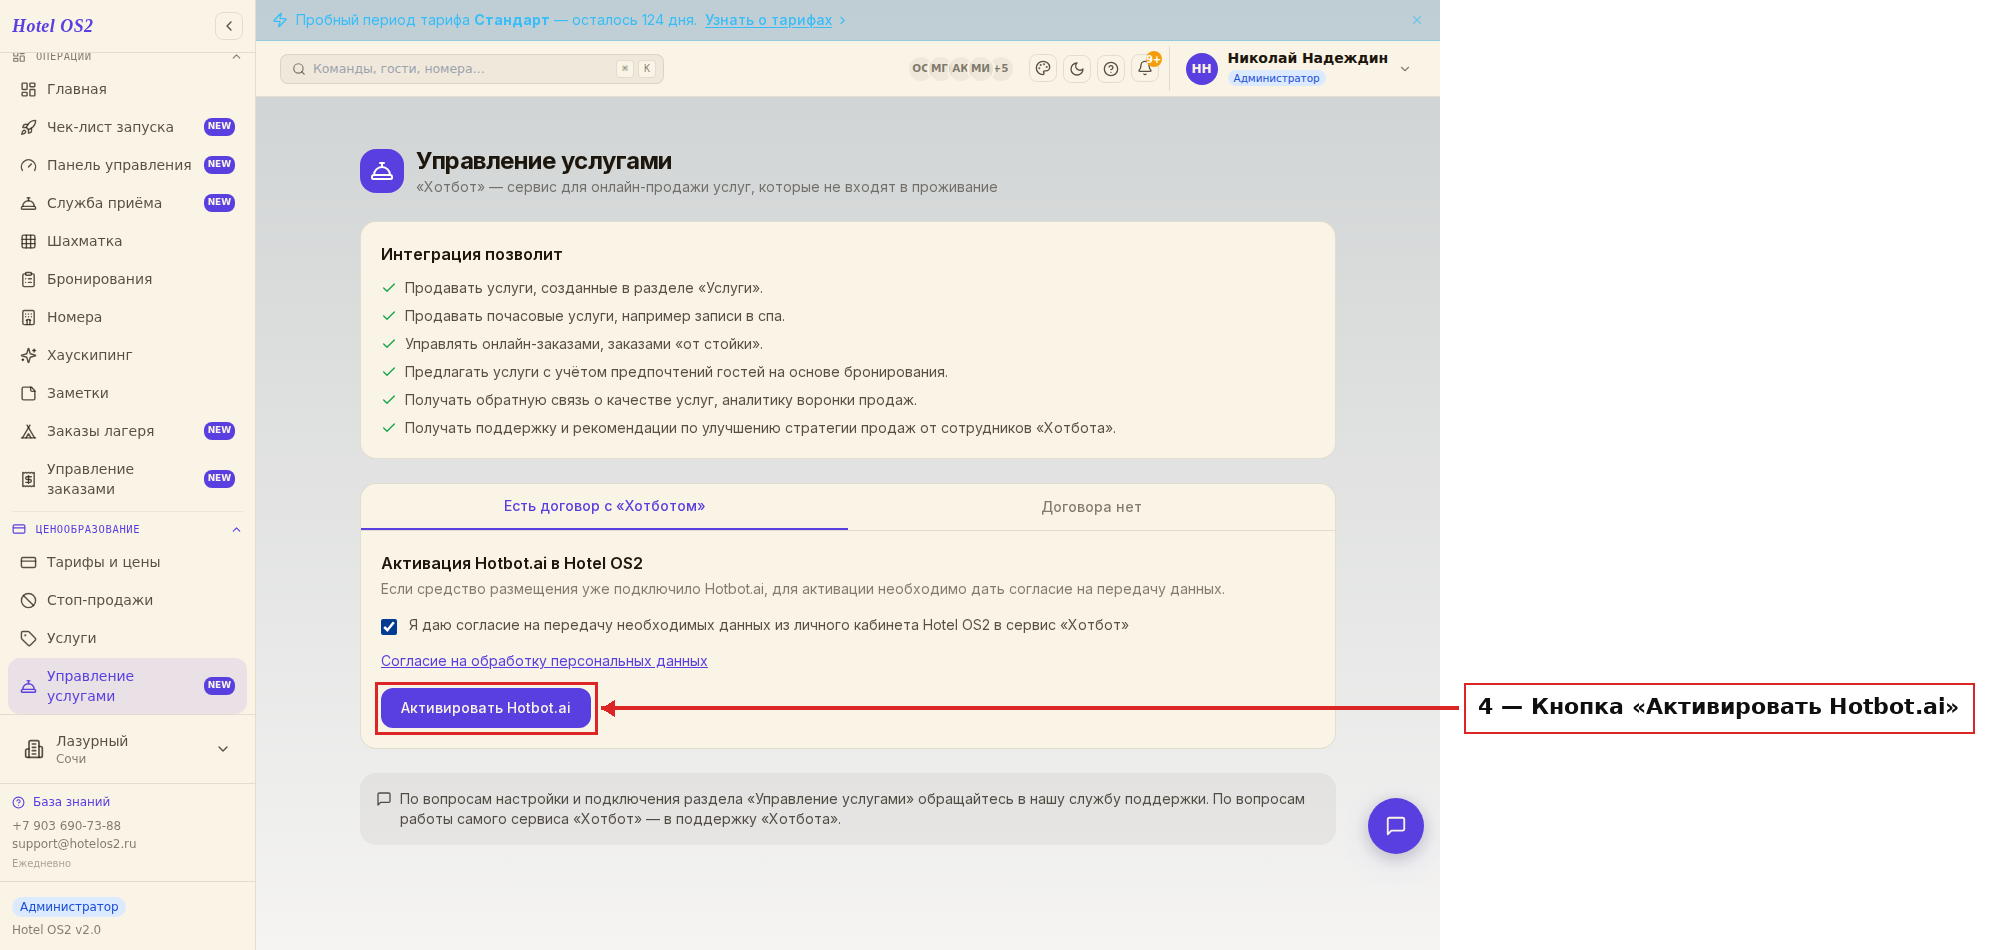Switch to Договора нет tab
This screenshot has height=950, width=1998.
coord(1091,507)
